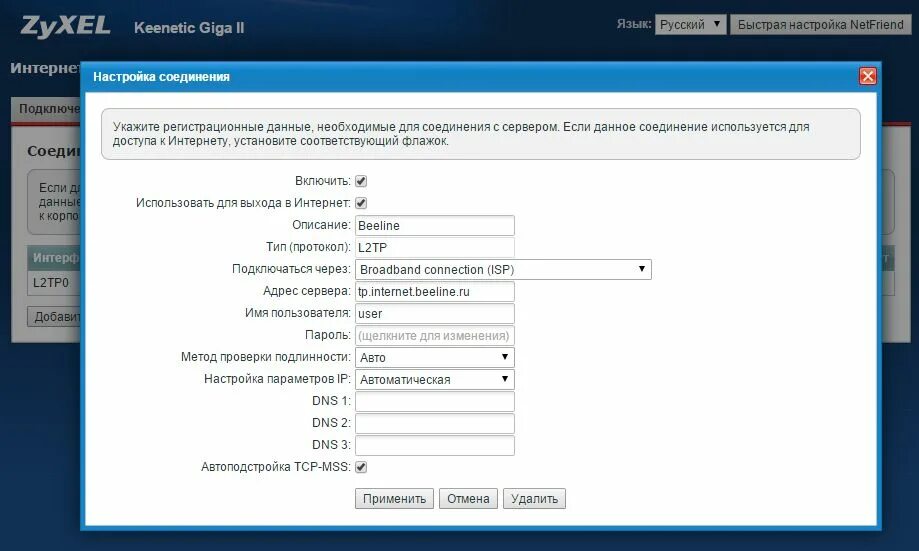Click the Пароль field to change password

point(434,335)
